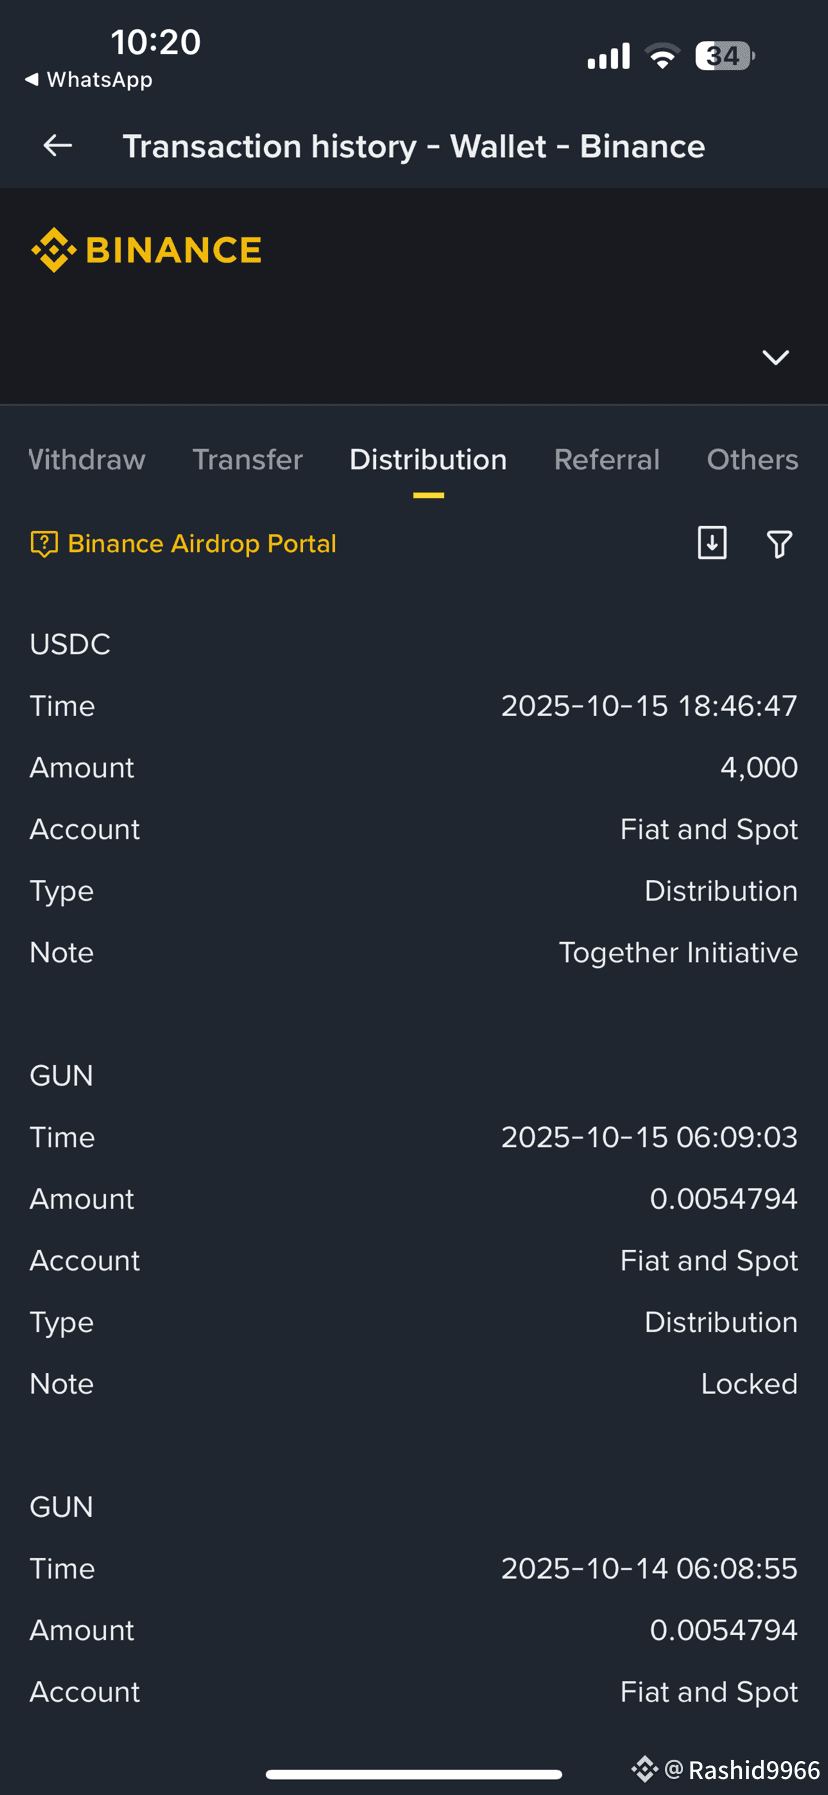Tap the battery status icon
Viewport: 828px width, 1795px height.
point(725,56)
